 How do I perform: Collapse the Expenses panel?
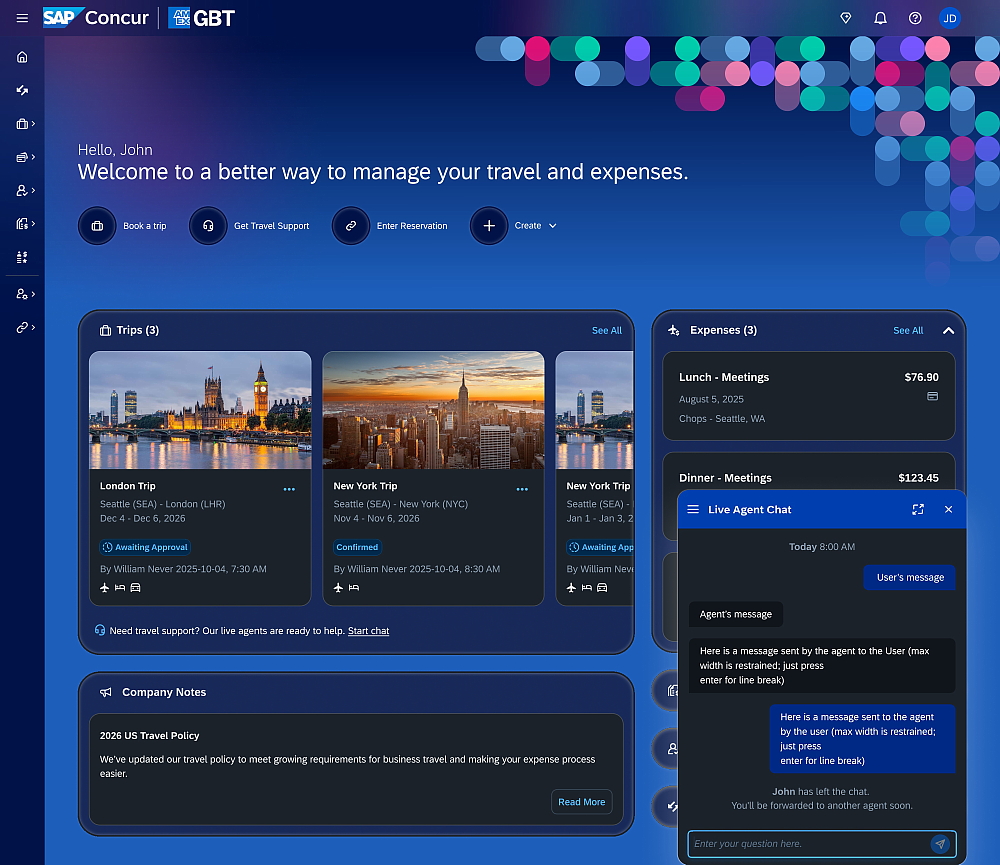948,331
